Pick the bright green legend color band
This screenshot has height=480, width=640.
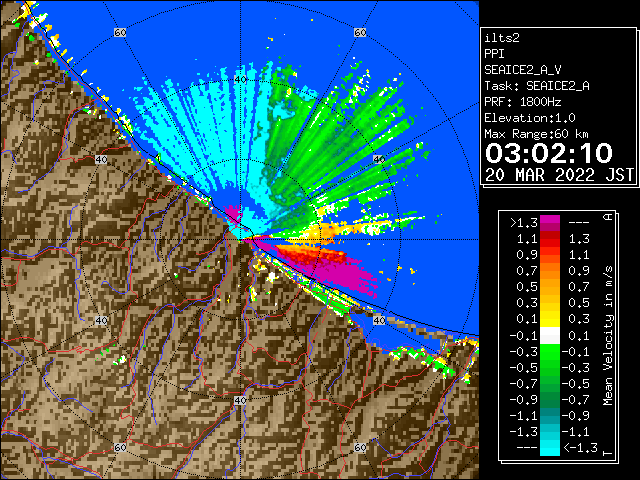[x=550, y=352]
